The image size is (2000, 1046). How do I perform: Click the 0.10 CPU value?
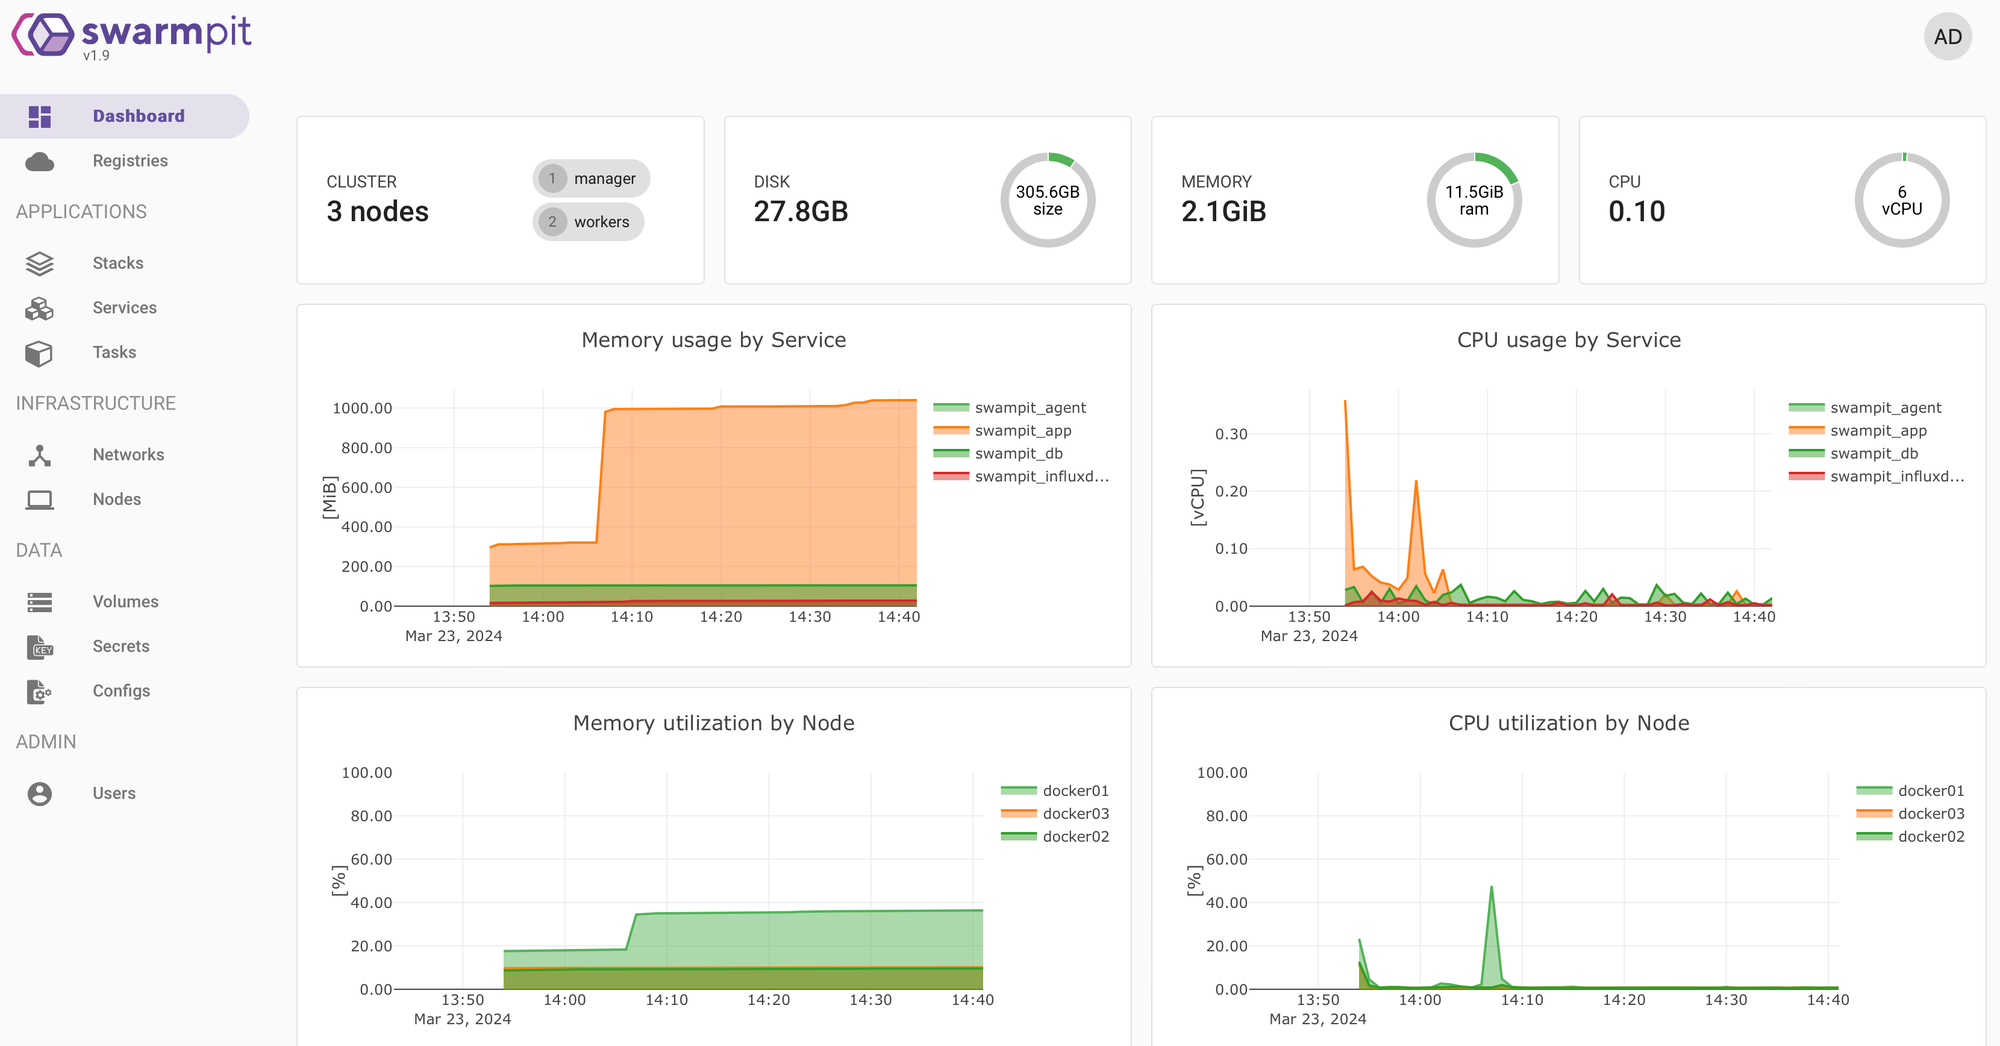pos(1636,212)
